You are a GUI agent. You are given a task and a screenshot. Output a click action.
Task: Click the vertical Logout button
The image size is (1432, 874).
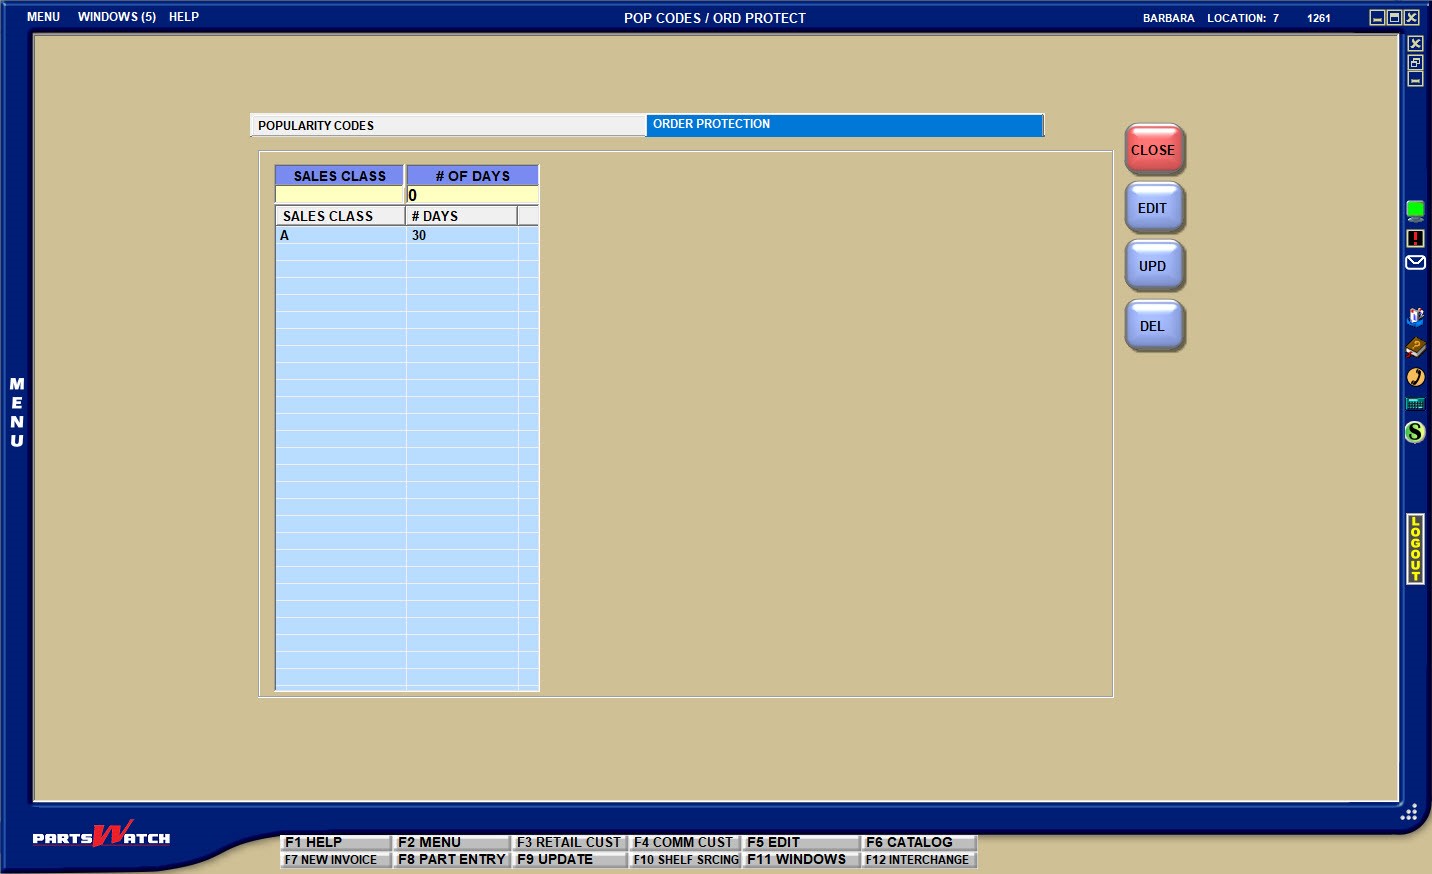click(x=1415, y=549)
